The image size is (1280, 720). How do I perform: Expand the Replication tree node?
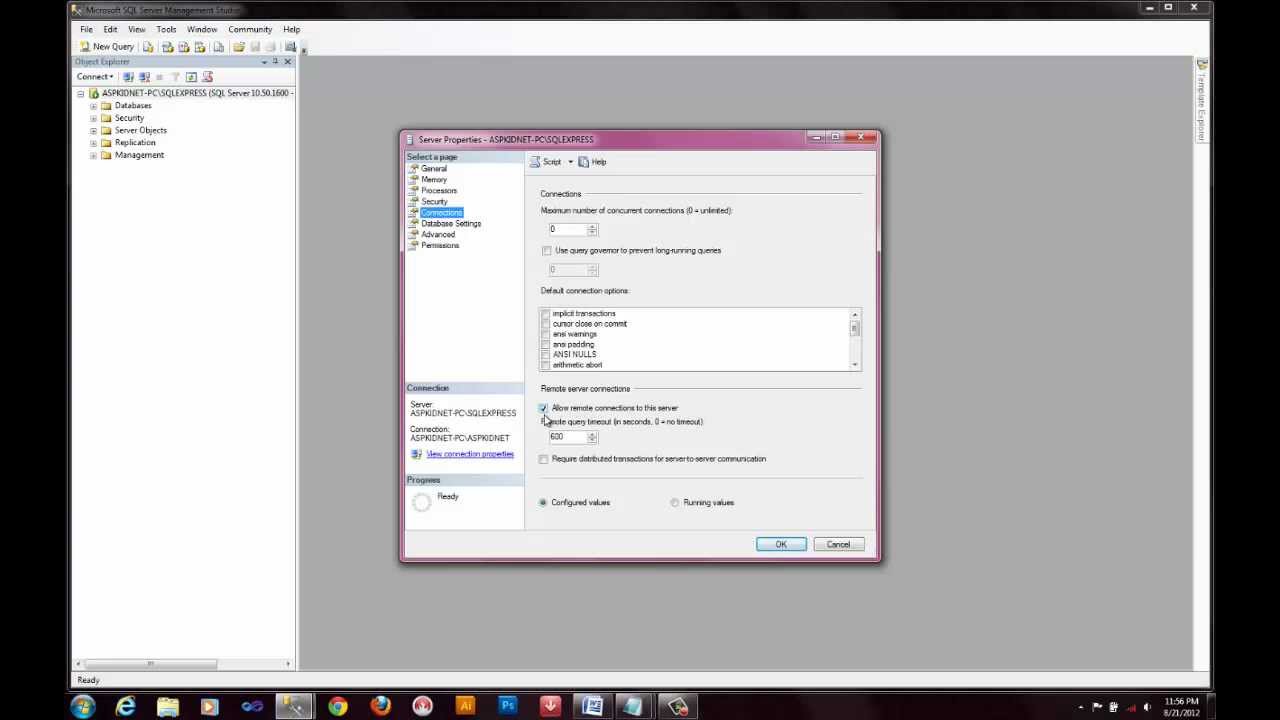pos(94,143)
